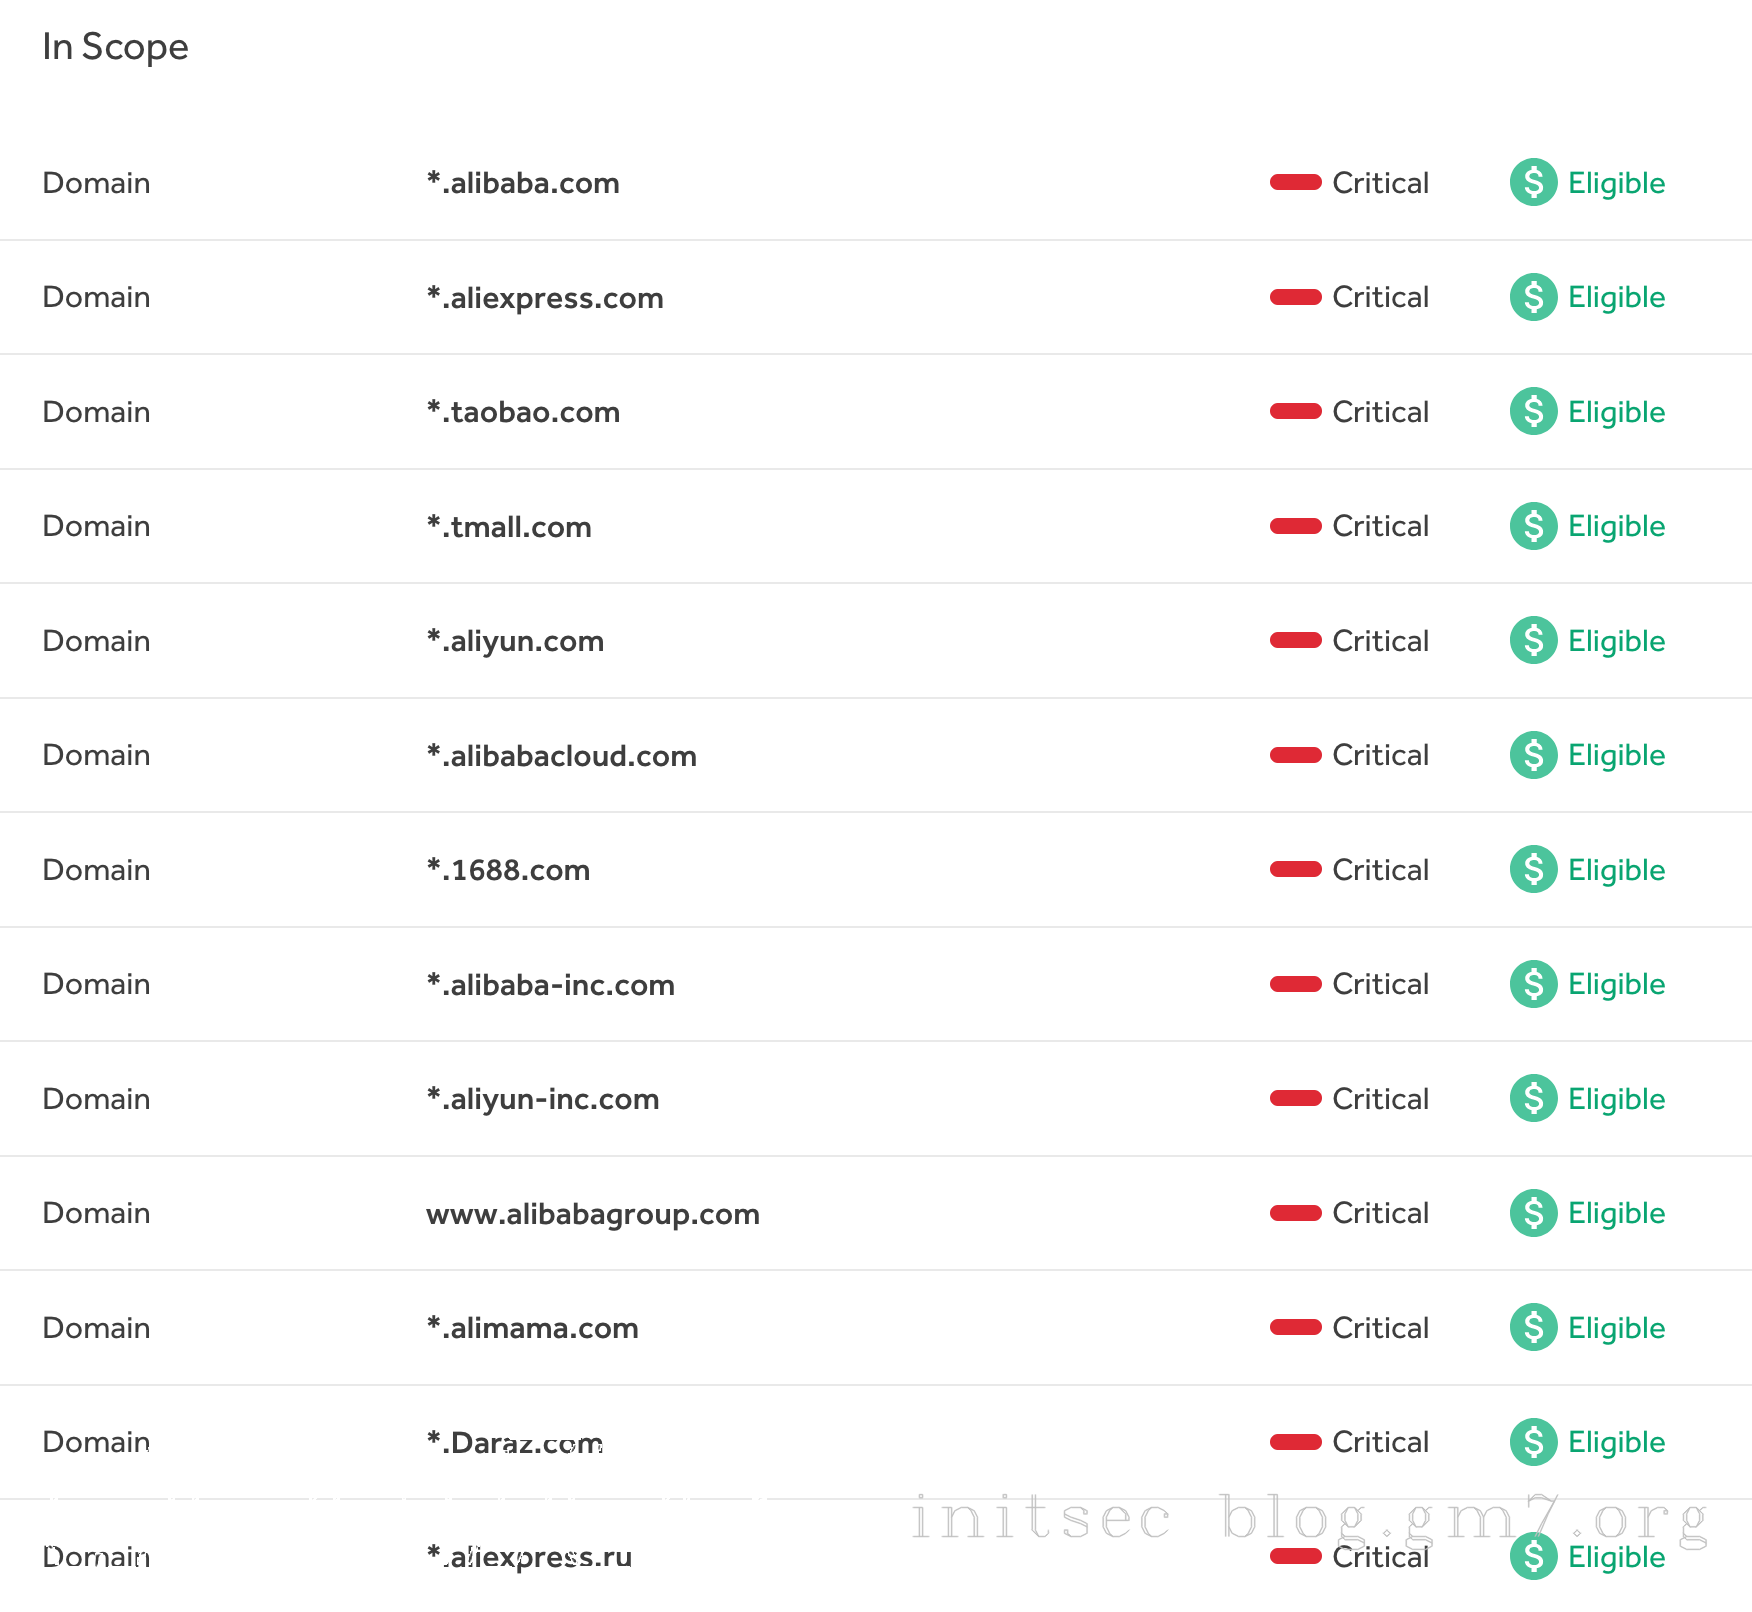This screenshot has height=1612, width=1752.
Task: Click the dollar icon in the *.1688.com row
Action: (1533, 869)
